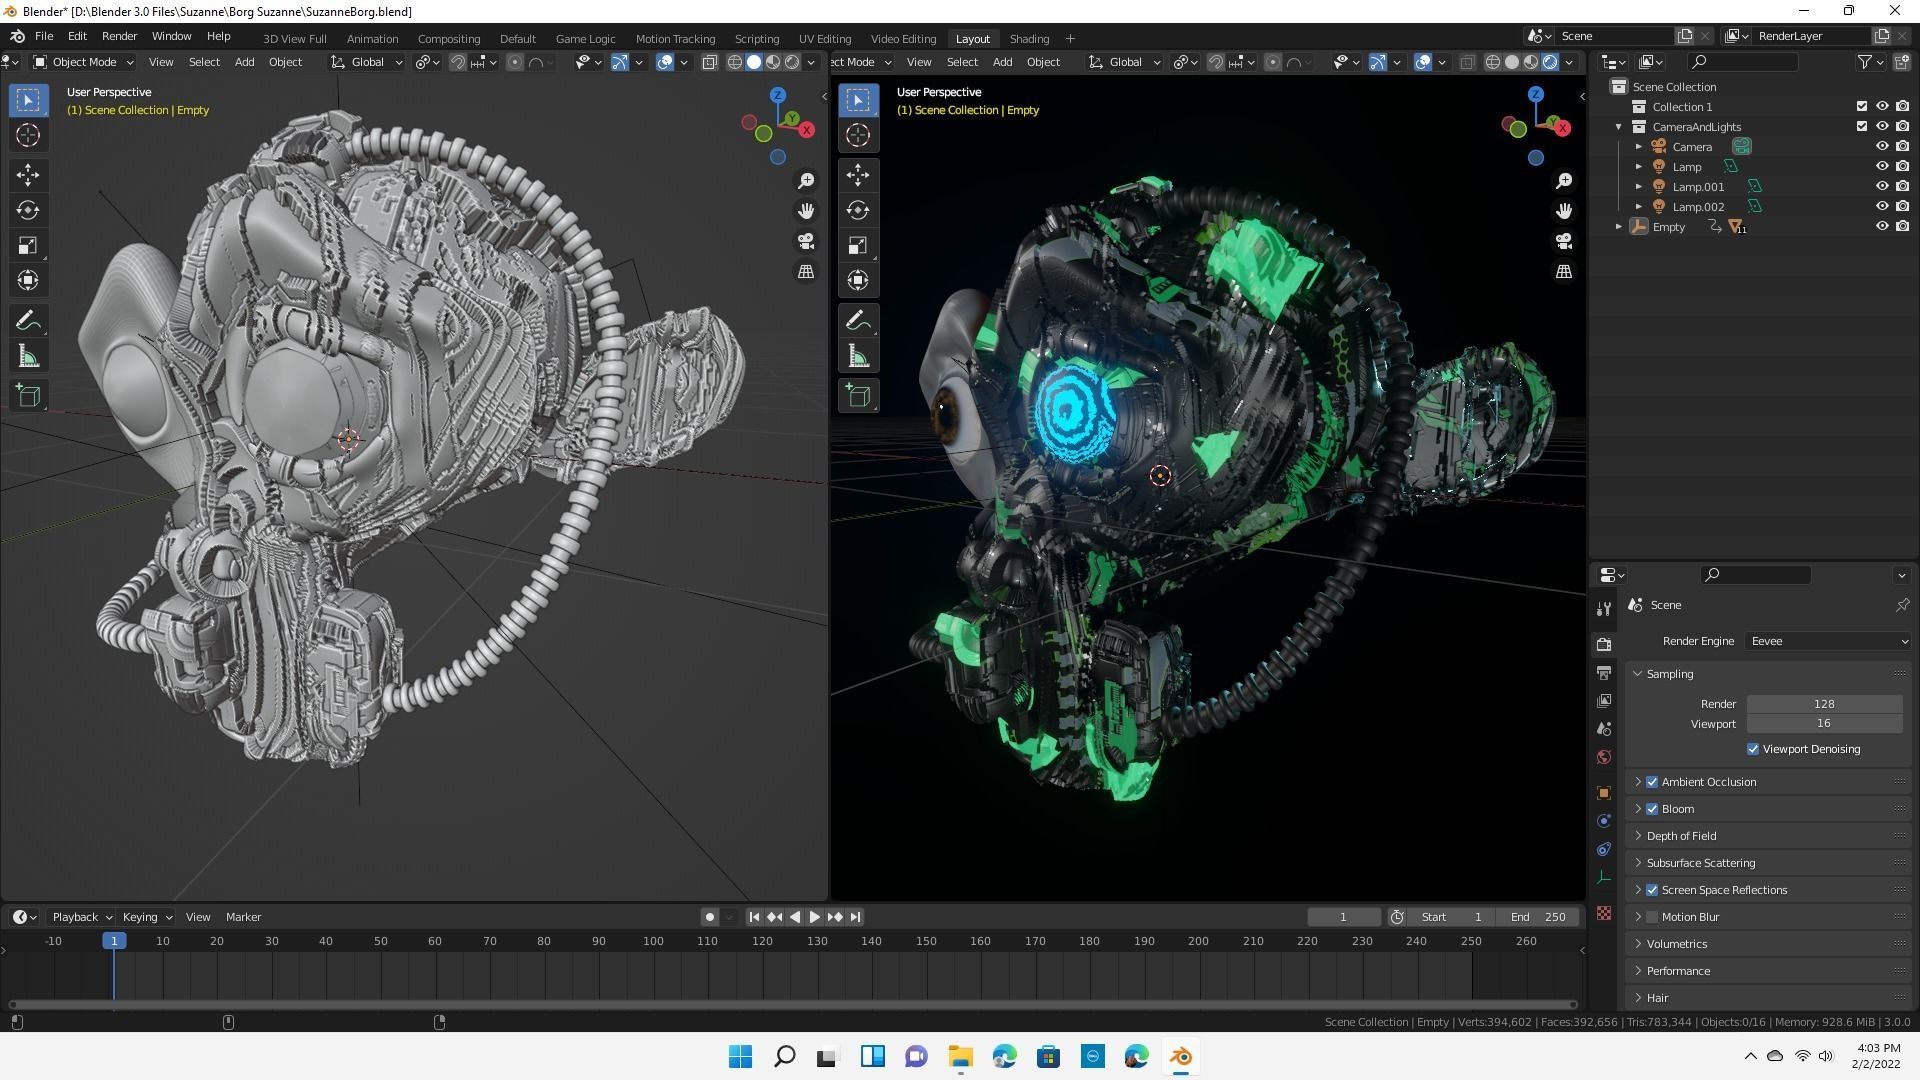The image size is (1920, 1080).
Task: Select the Measure tool in left viewport
Action: [x=28, y=356]
